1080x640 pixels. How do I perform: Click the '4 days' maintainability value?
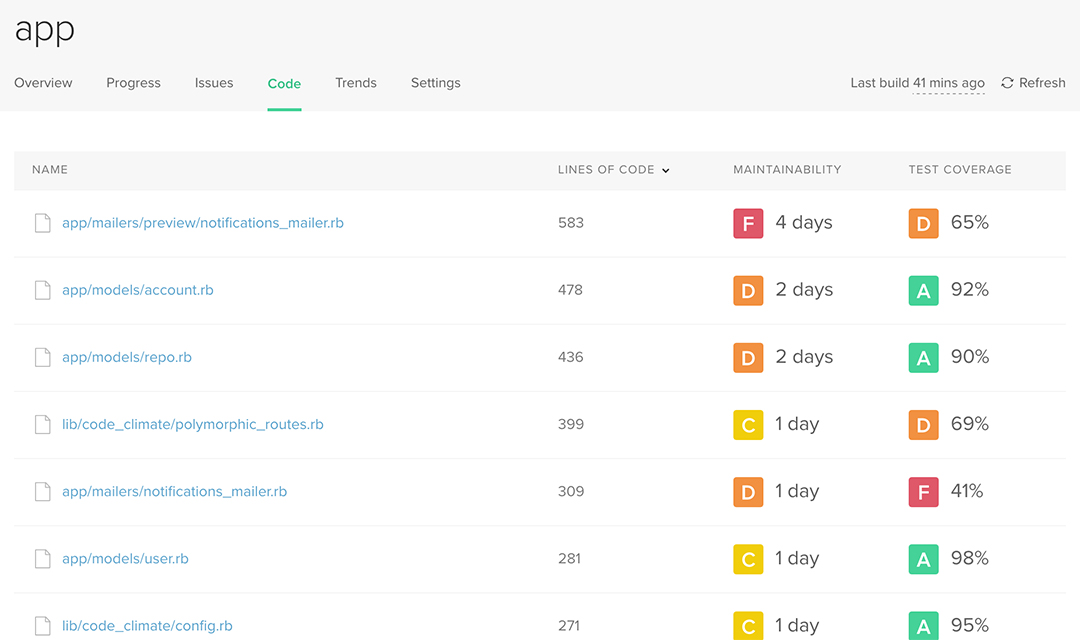(x=804, y=223)
